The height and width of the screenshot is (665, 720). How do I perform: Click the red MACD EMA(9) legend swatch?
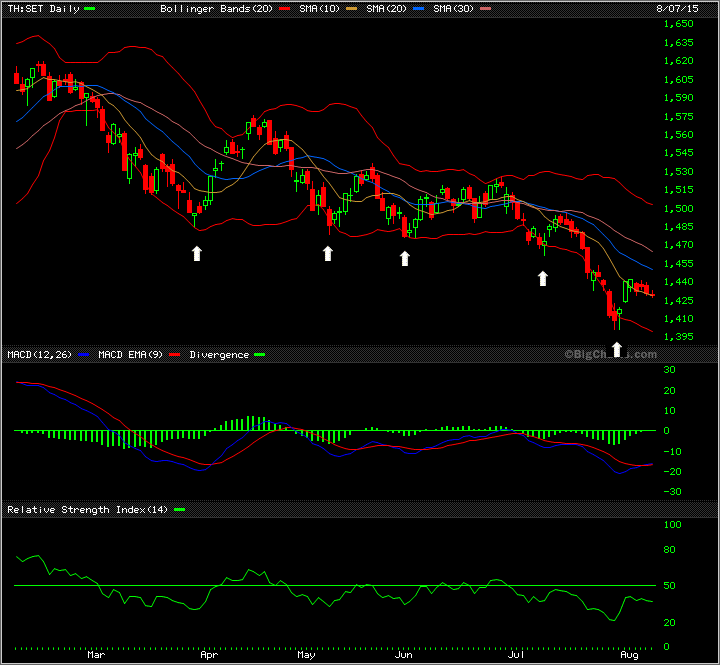pyautogui.click(x=174, y=355)
